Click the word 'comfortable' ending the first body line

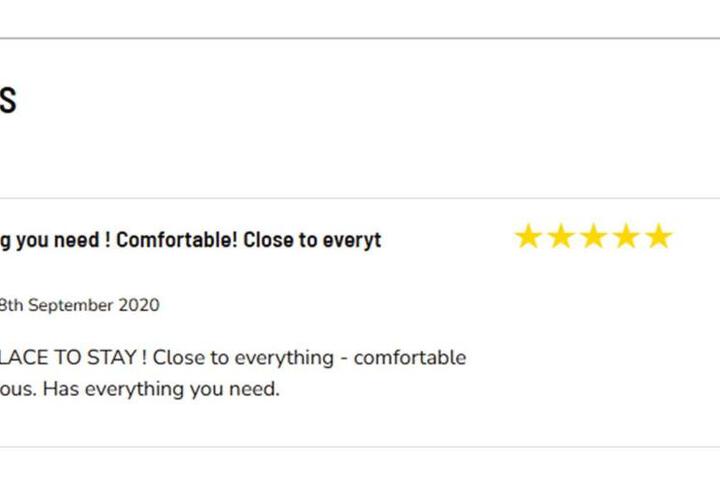410,357
